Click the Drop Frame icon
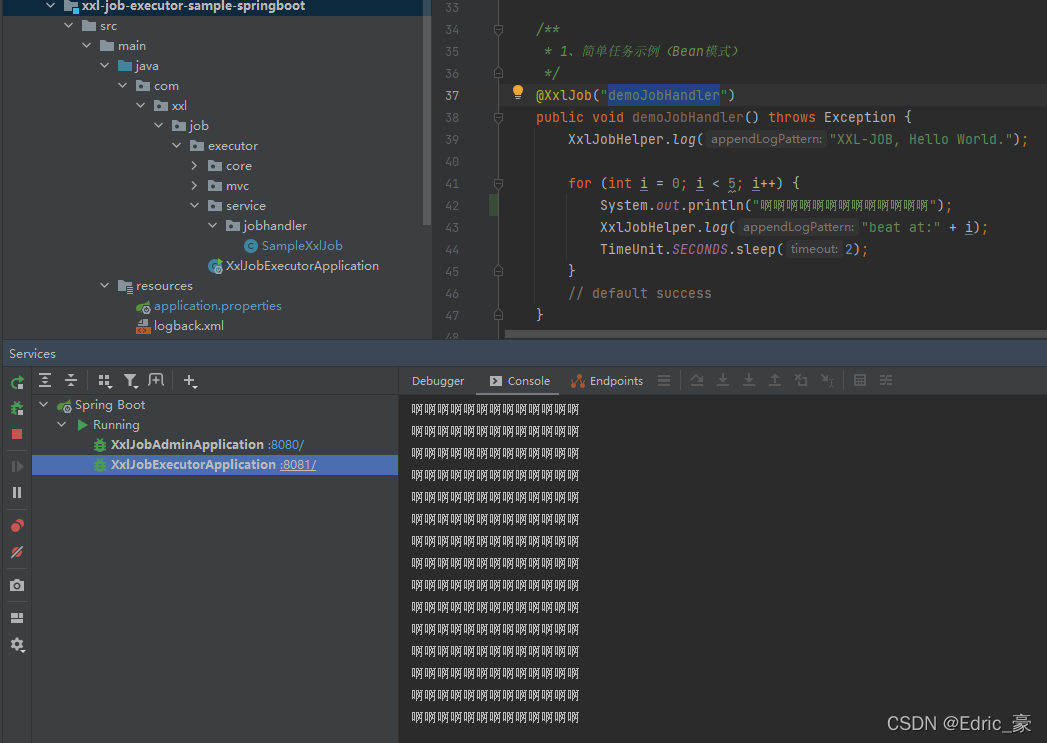Screen dimensions: 1047x743 click(801, 381)
